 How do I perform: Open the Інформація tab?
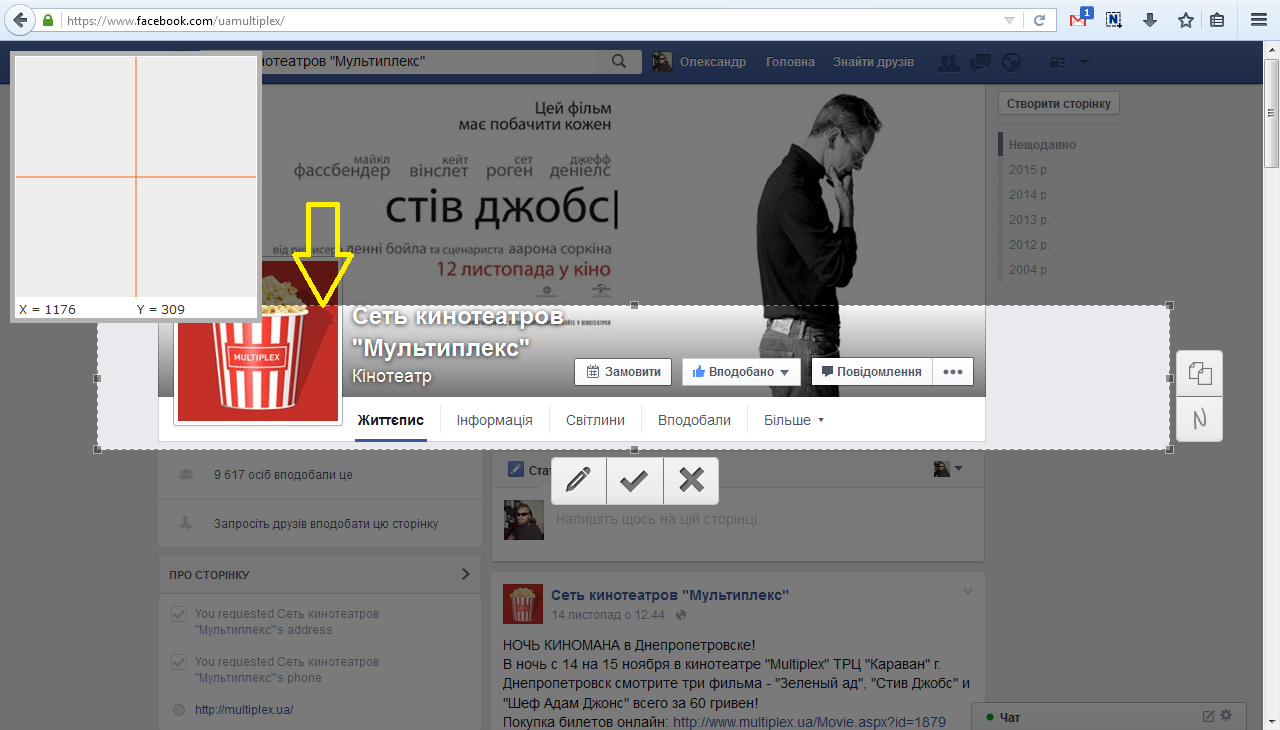point(495,420)
